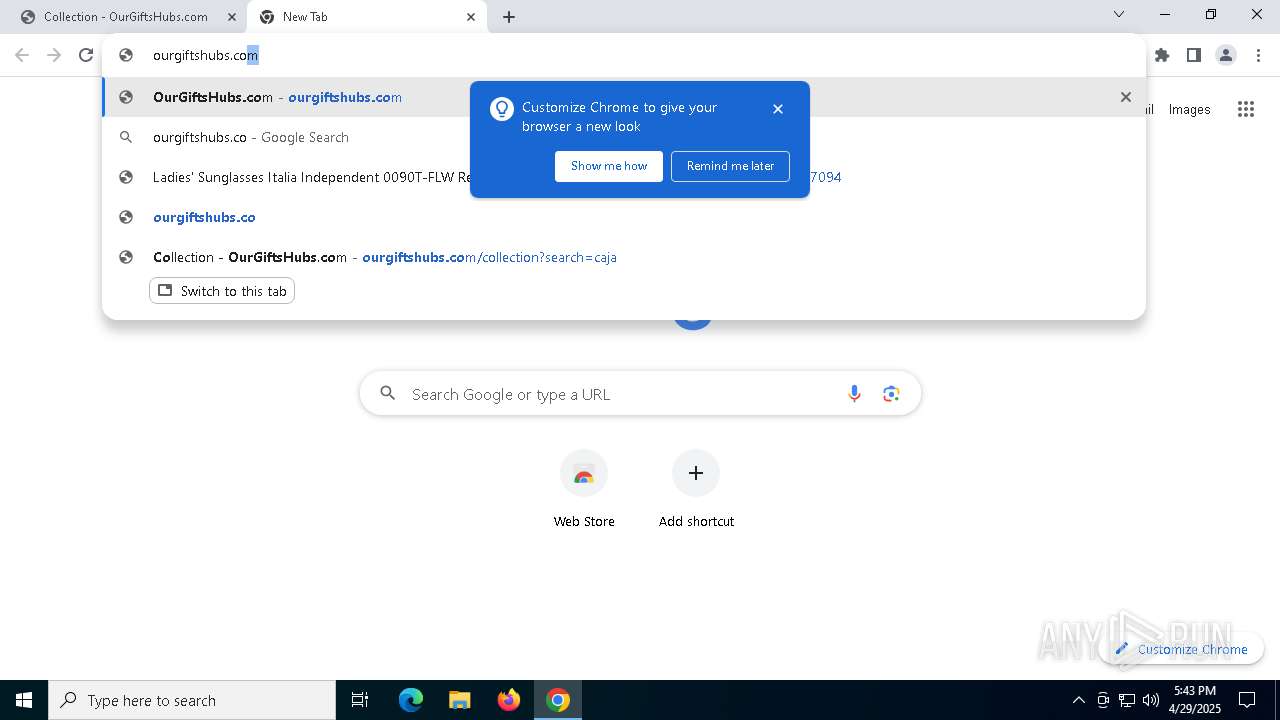Launch Microsoft Edge from the taskbar

click(411, 700)
